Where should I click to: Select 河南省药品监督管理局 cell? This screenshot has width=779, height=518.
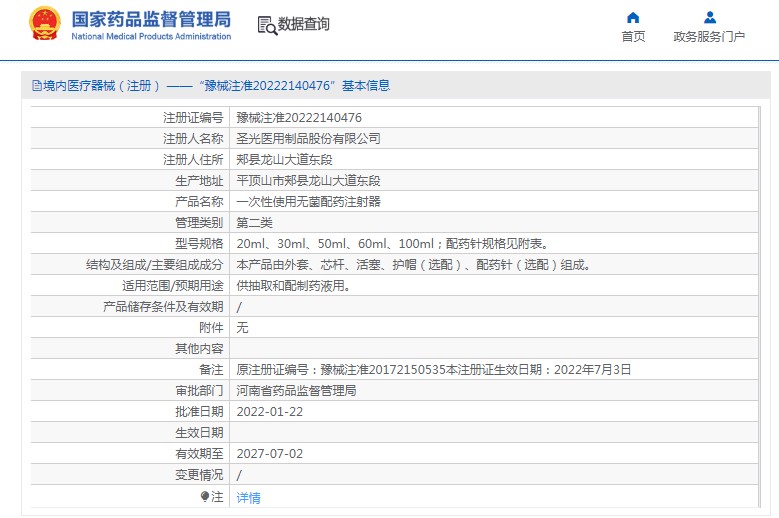pos(493,390)
